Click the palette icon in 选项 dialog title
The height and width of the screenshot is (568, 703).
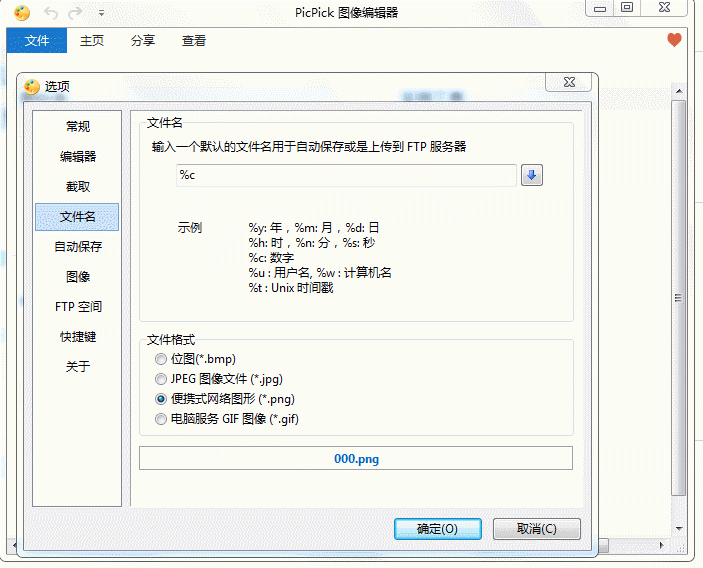(32, 87)
